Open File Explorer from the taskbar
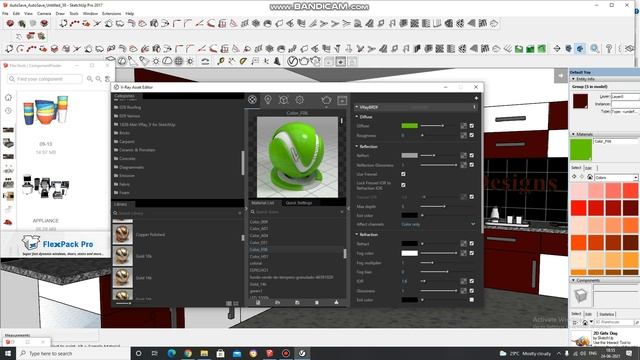The width and height of the screenshot is (640, 360). coord(204,353)
